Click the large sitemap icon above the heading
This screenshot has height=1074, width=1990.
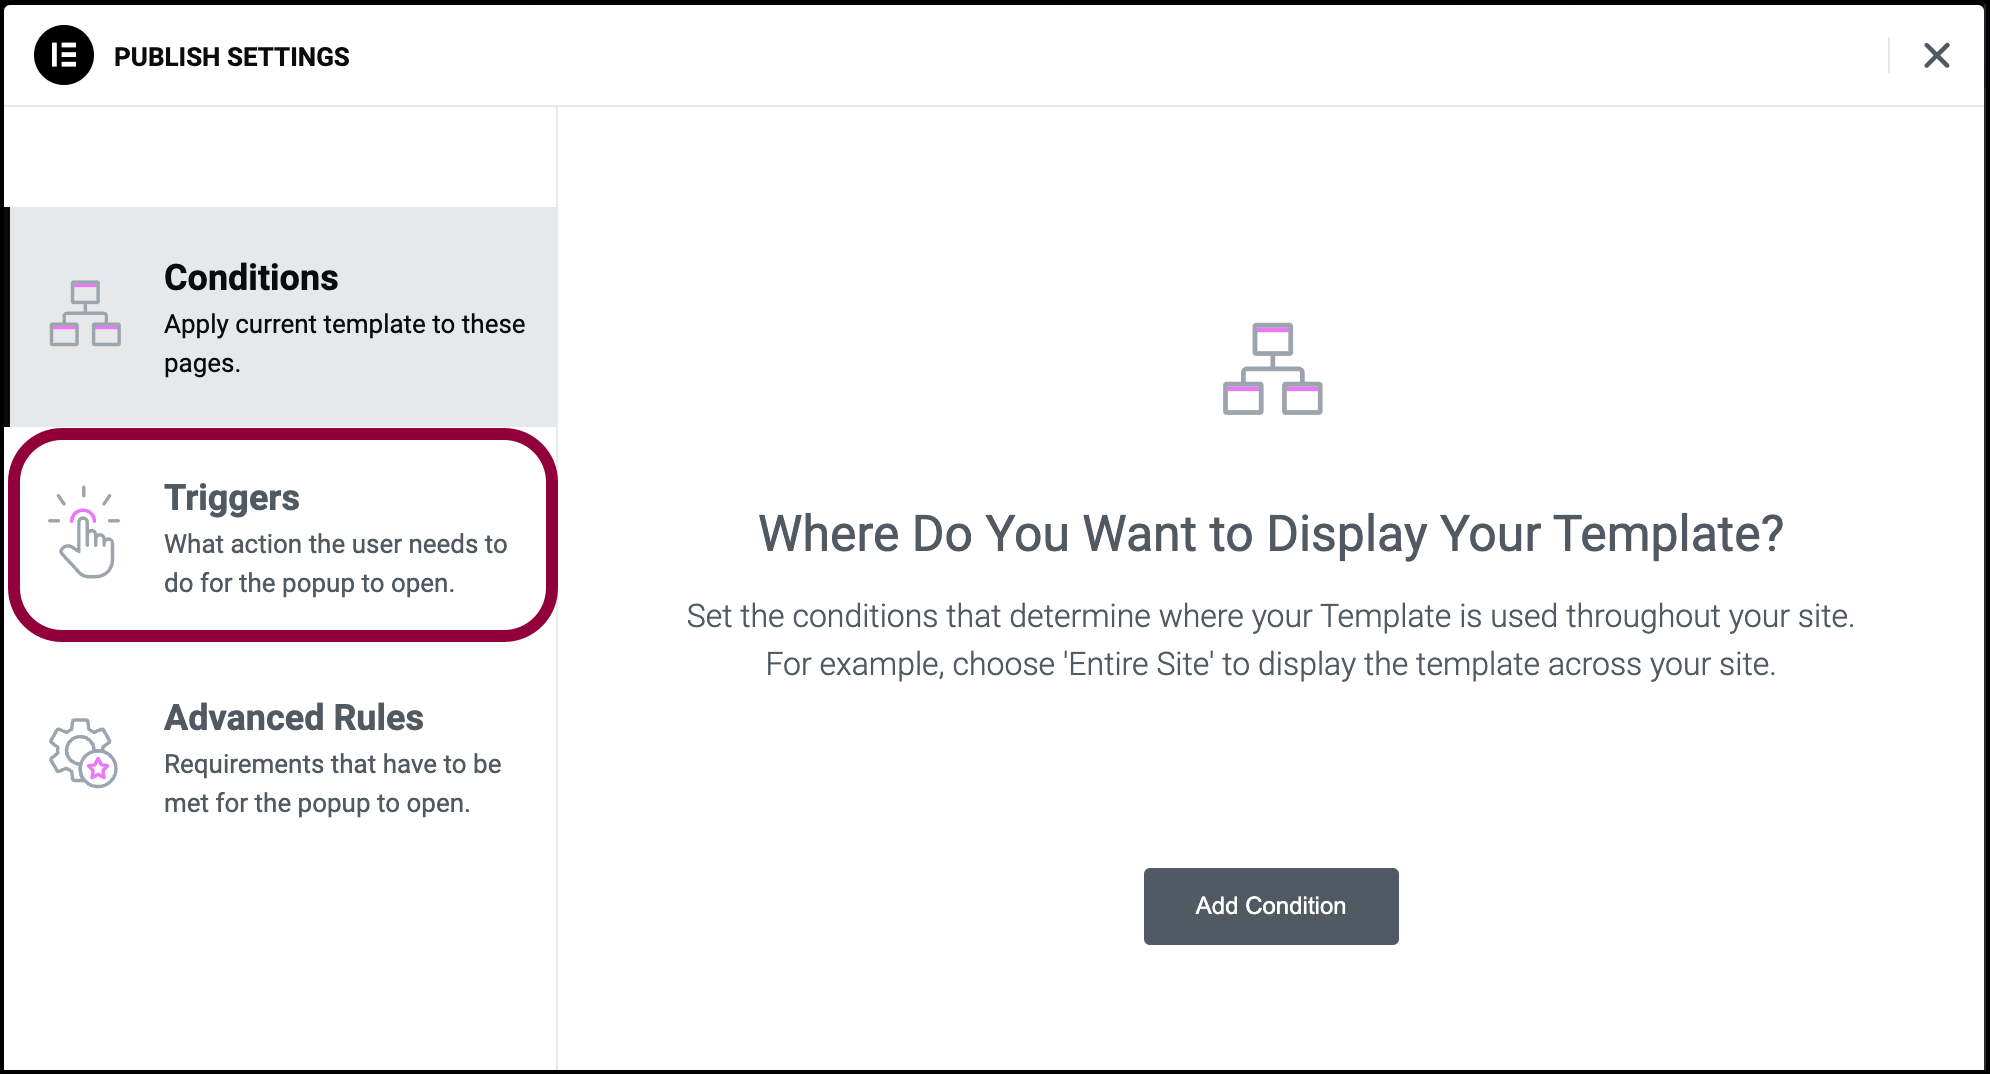pyautogui.click(x=1272, y=368)
